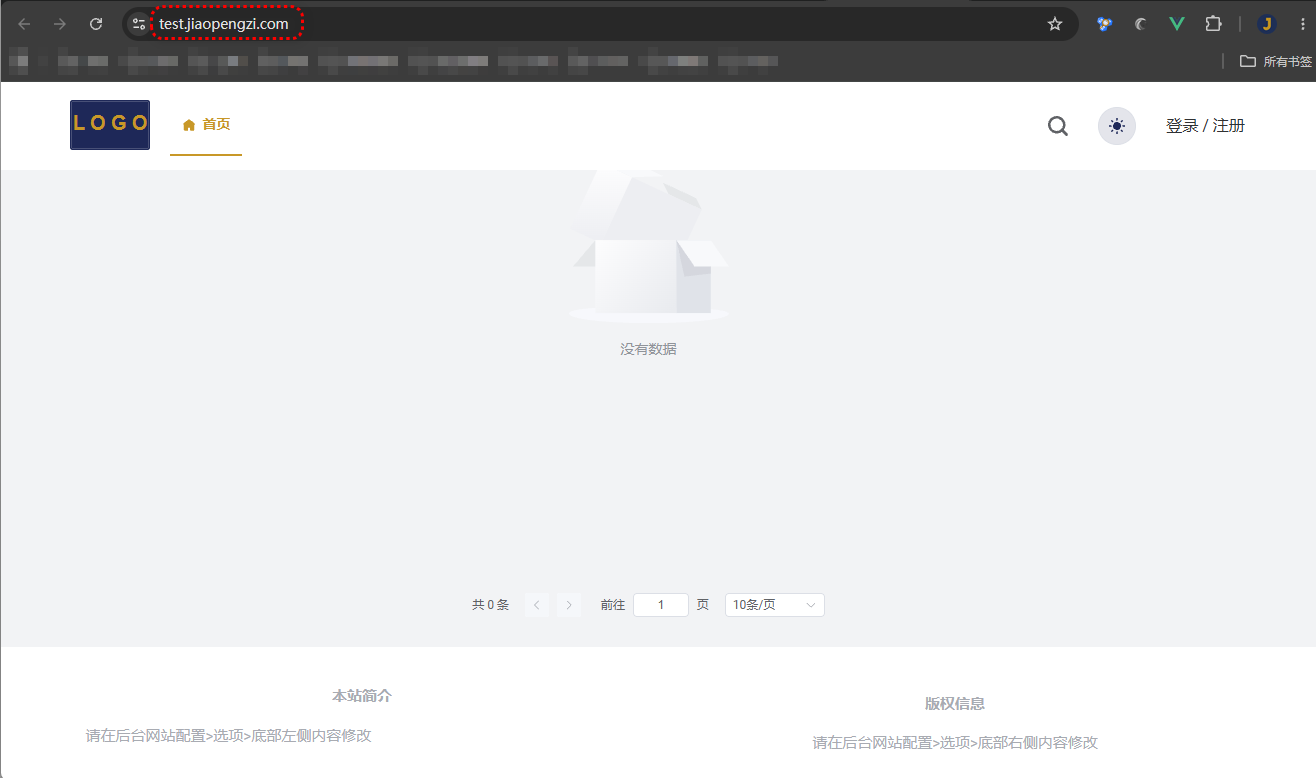Click footer text 请在后台网站配置>选项>底部右侧内容修改
Image resolution: width=1316 pixels, height=778 pixels.
[955, 743]
